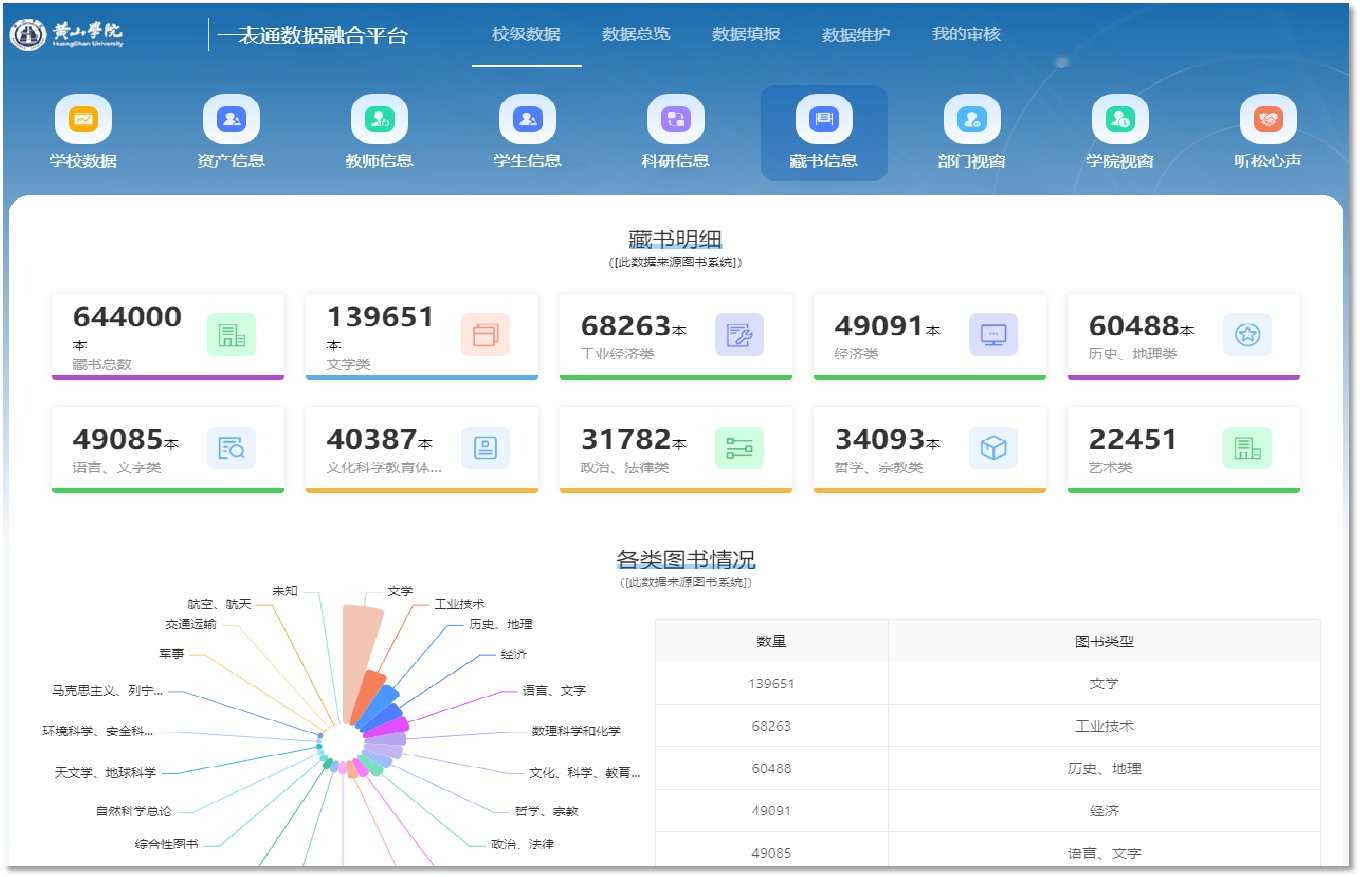The image size is (1360, 877).
Task: Click the 天文学、地球科学 chart label
Action: (x=105, y=772)
